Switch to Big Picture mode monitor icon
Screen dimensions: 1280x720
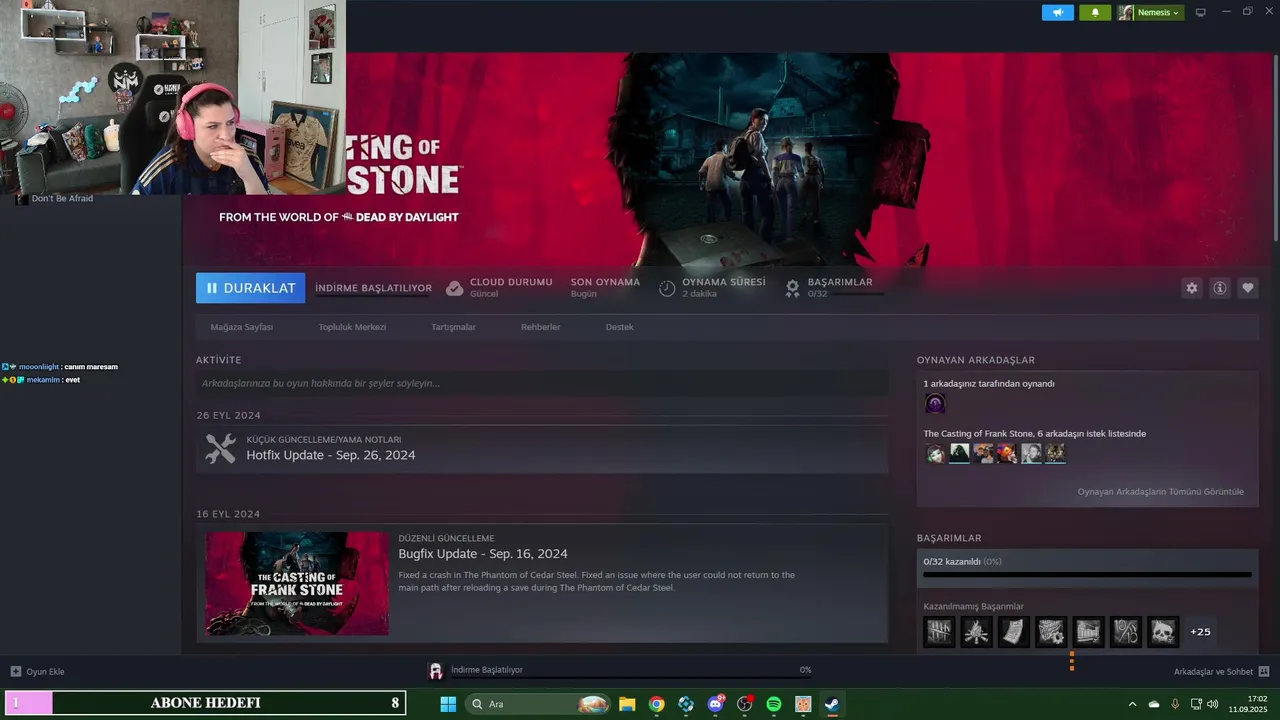pyautogui.click(x=1201, y=13)
